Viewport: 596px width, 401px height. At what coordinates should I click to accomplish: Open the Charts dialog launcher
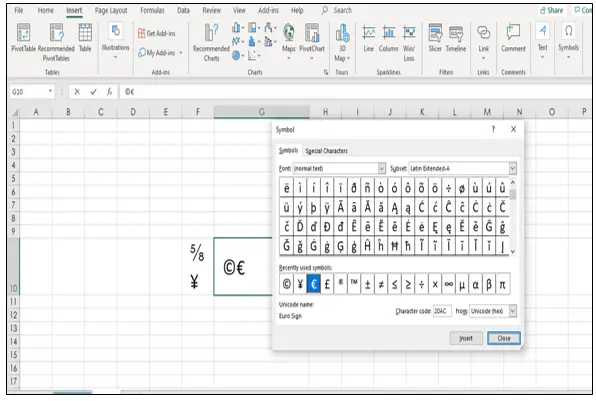click(x=326, y=72)
